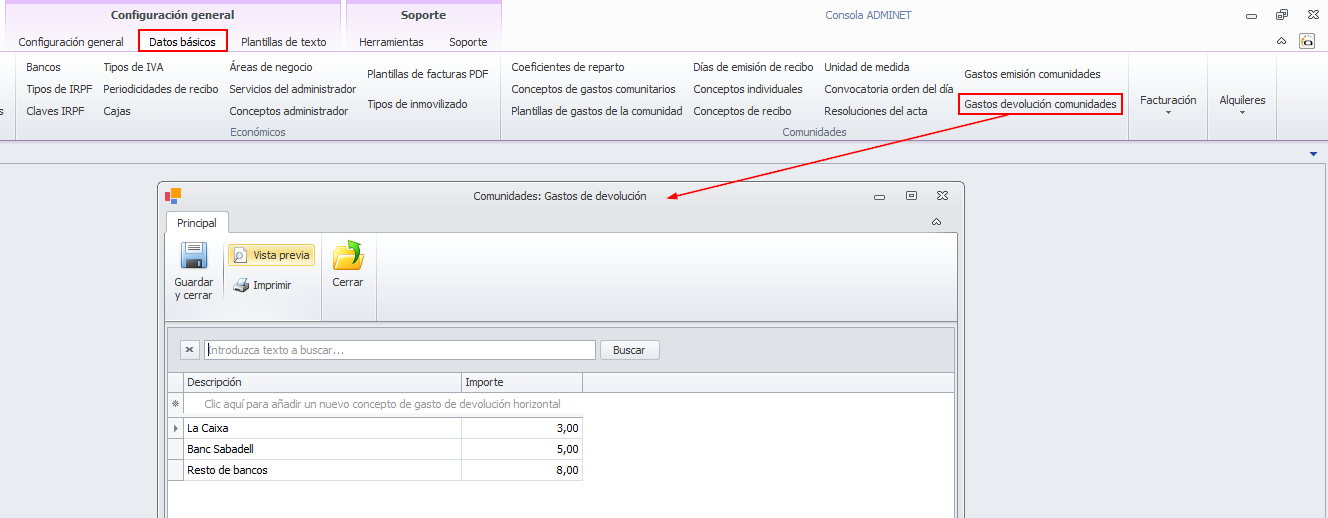
Task: Click the search text input field
Action: click(400, 350)
